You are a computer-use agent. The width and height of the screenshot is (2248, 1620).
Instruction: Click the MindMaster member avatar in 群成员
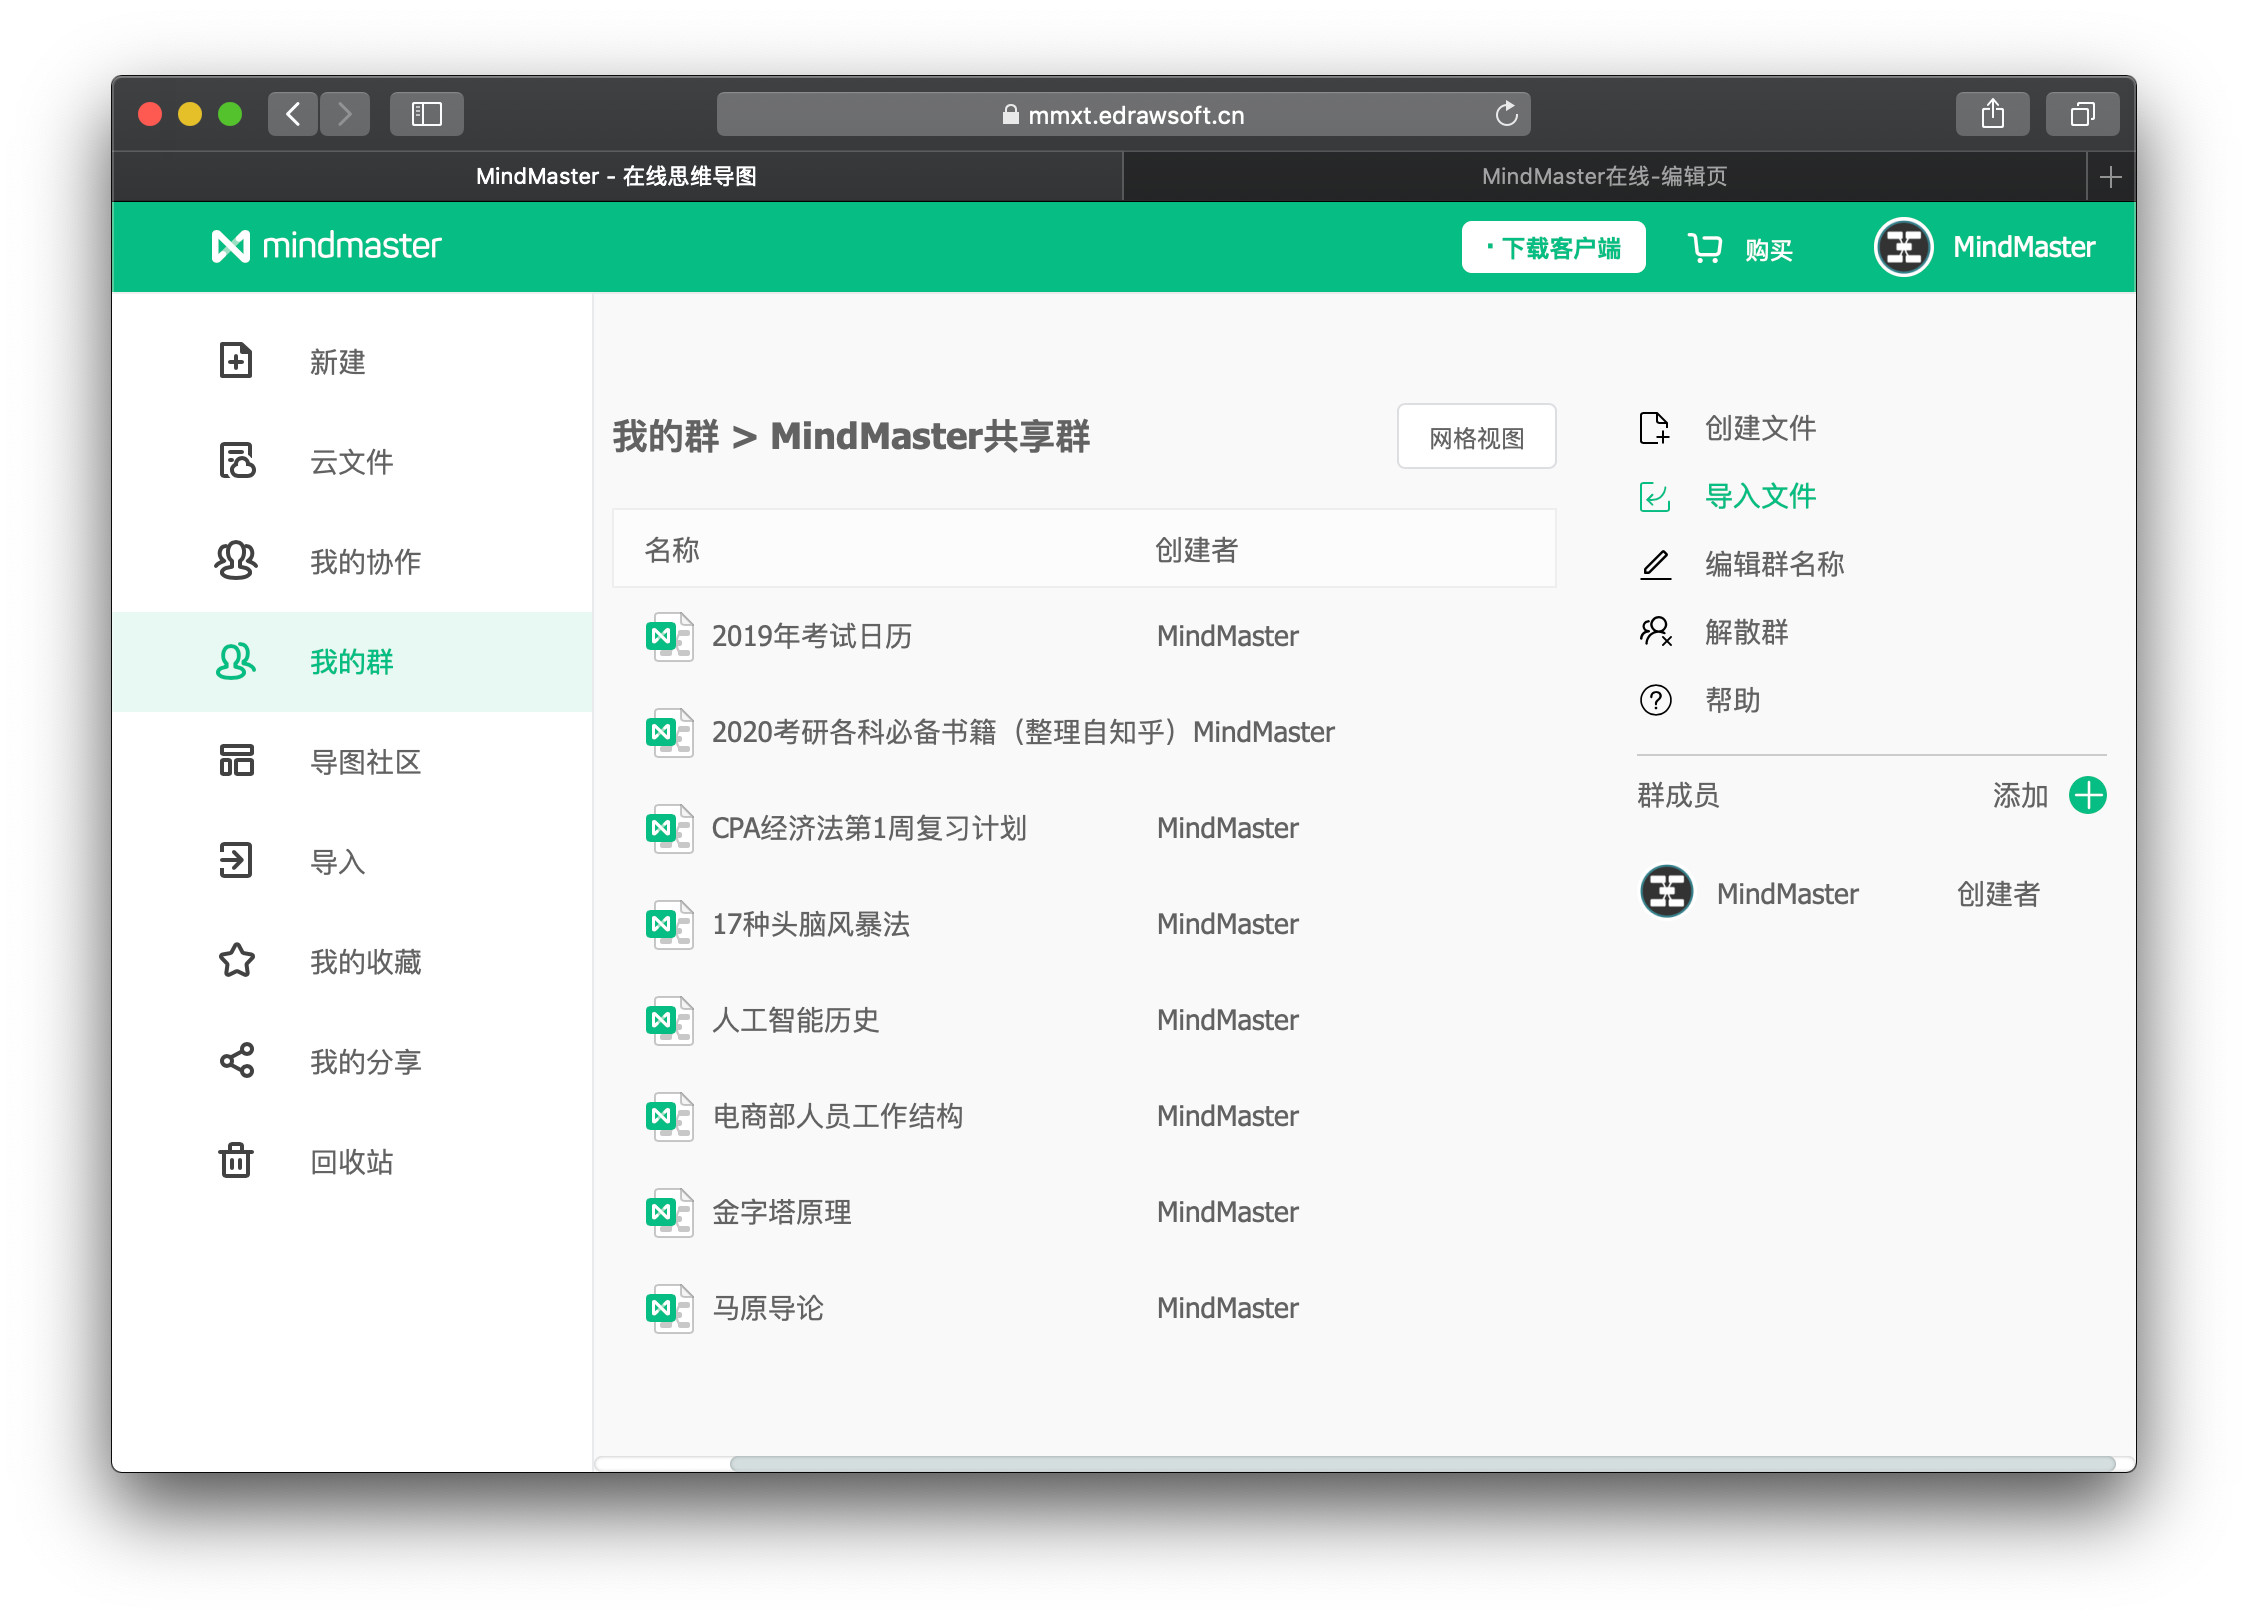pyautogui.click(x=1667, y=891)
